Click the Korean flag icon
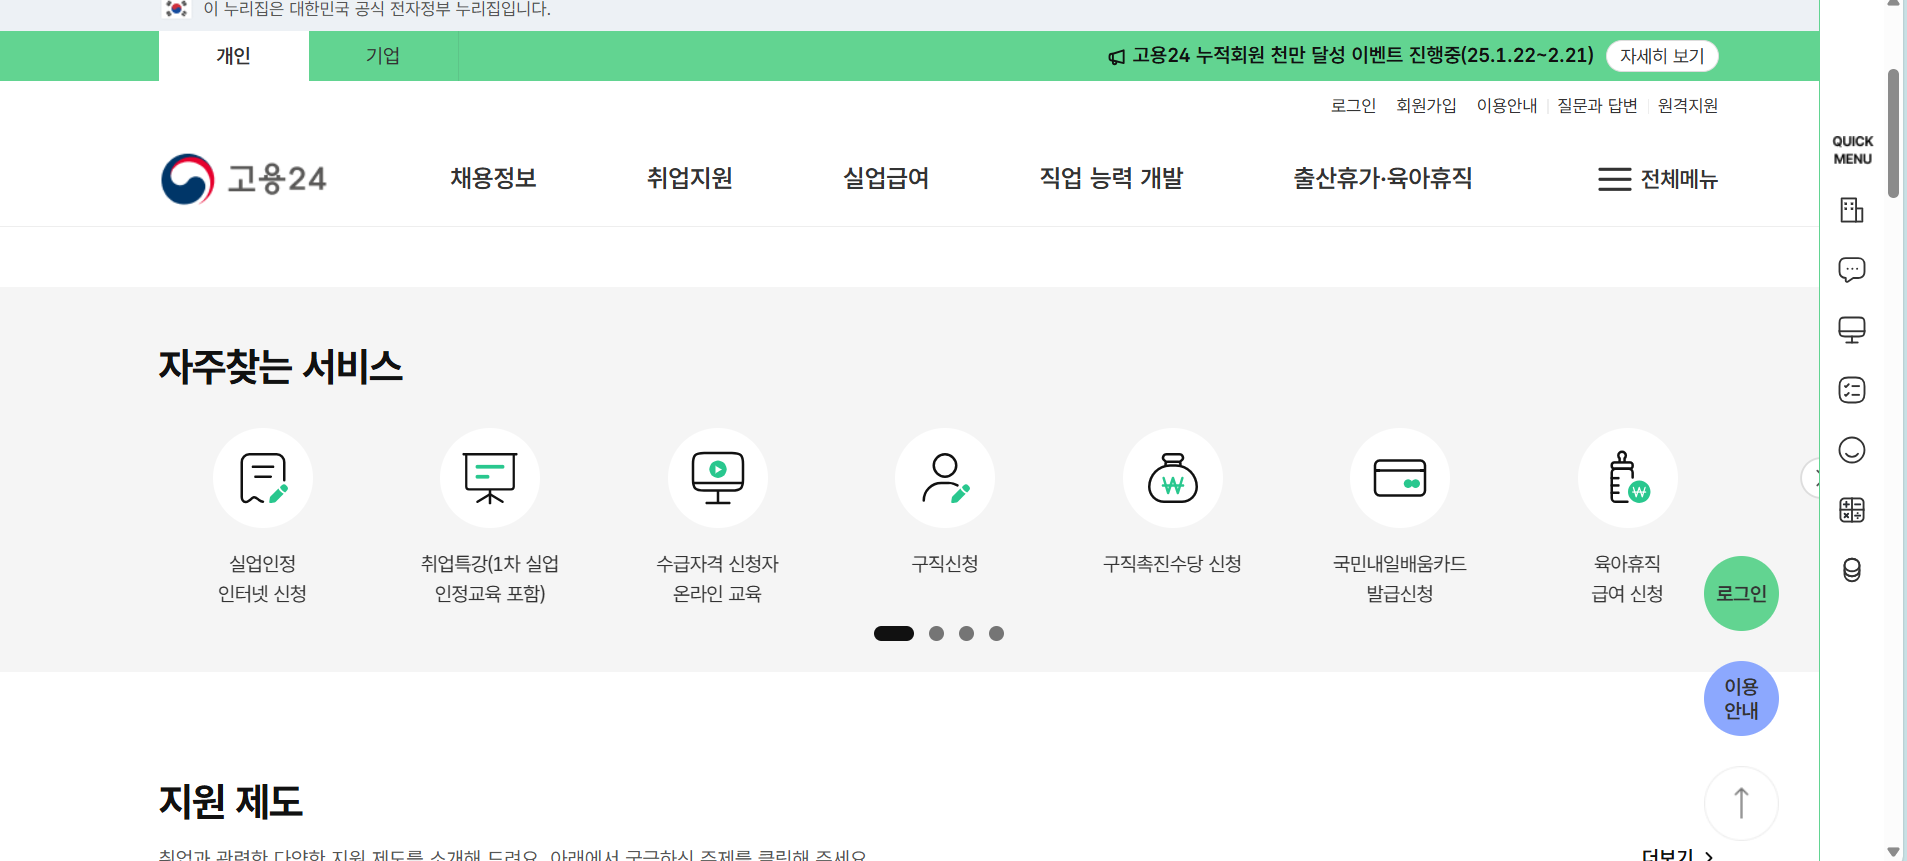Screen dimensions: 1907x861 [x=176, y=9]
